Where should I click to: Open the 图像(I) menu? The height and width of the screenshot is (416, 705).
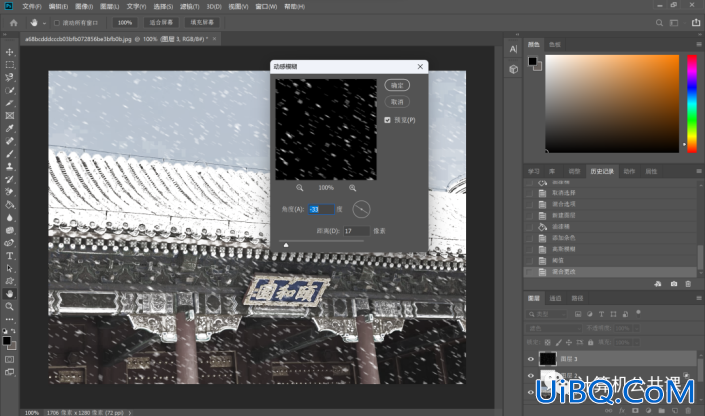pyautogui.click(x=84, y=6)
